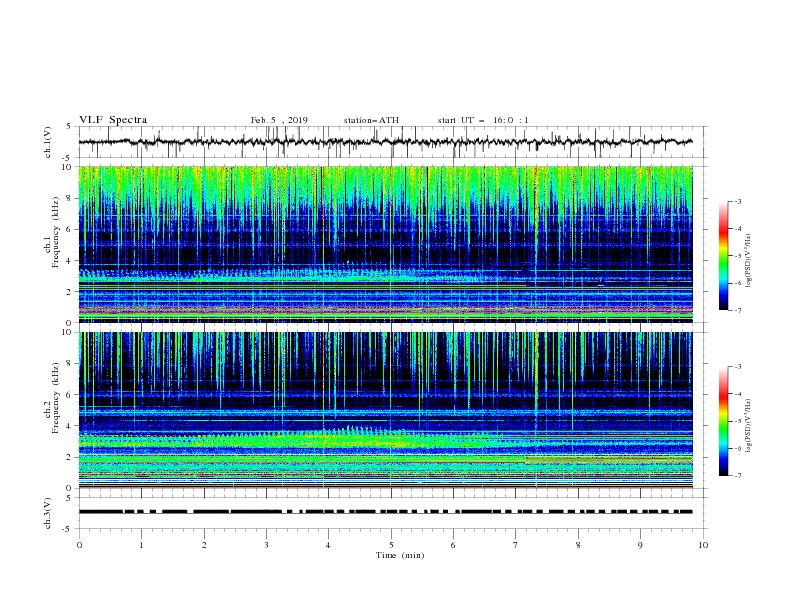Click the "VLF Spectra" plot title
The height and width of the screenshot is (612, 792).
point(113,120)
